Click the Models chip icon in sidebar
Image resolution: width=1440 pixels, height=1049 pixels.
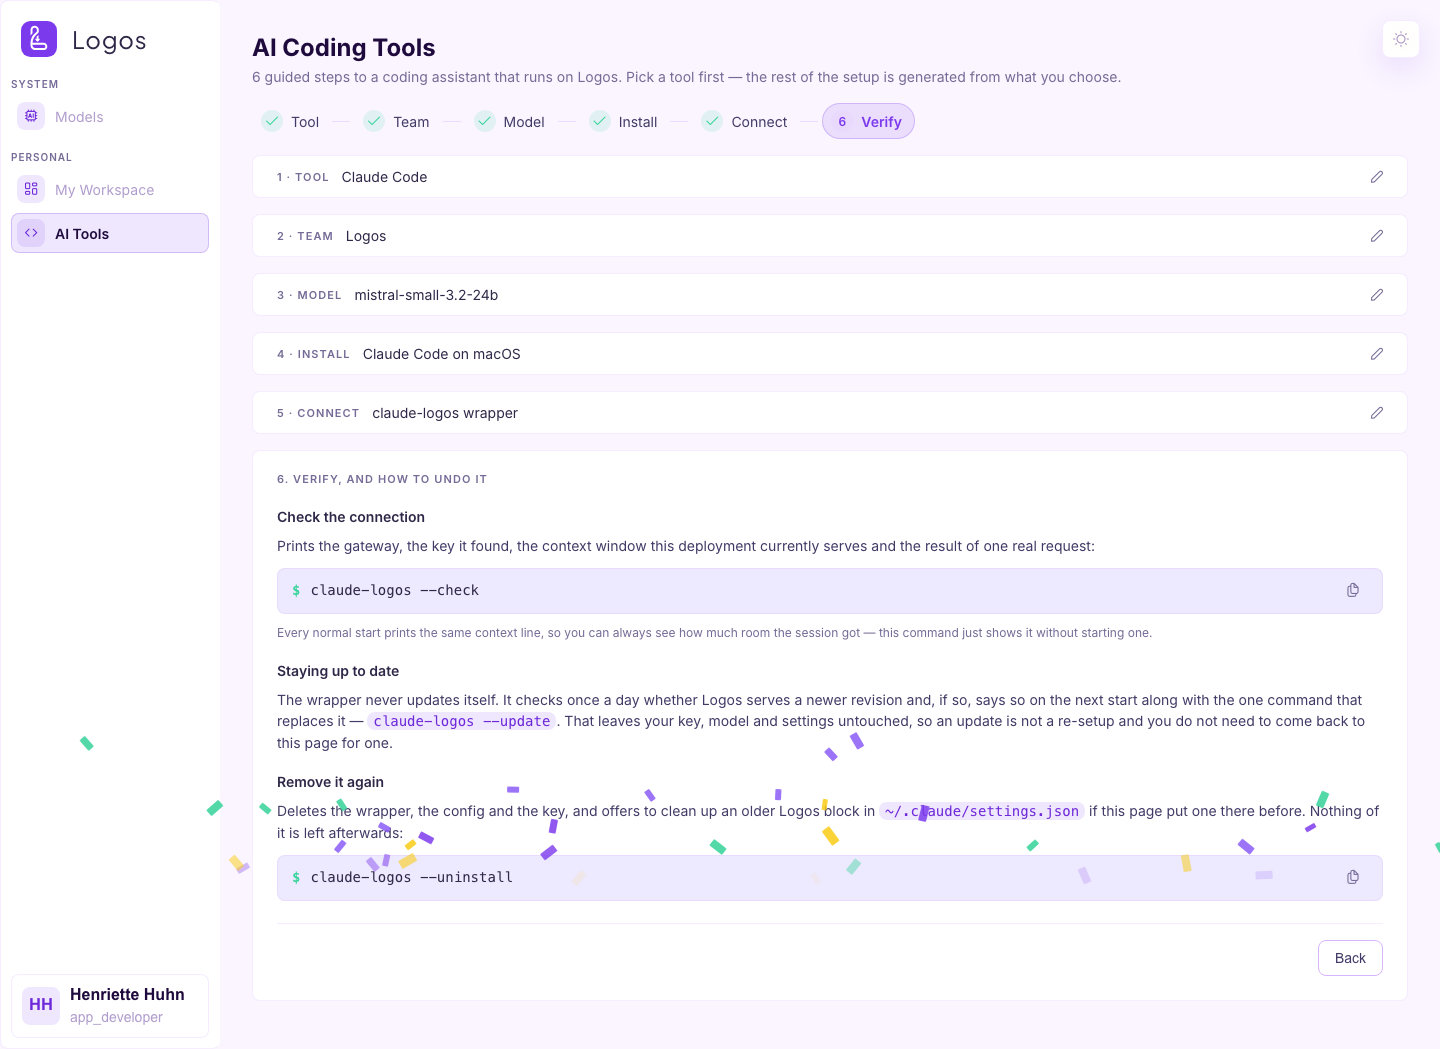(31, 116)
